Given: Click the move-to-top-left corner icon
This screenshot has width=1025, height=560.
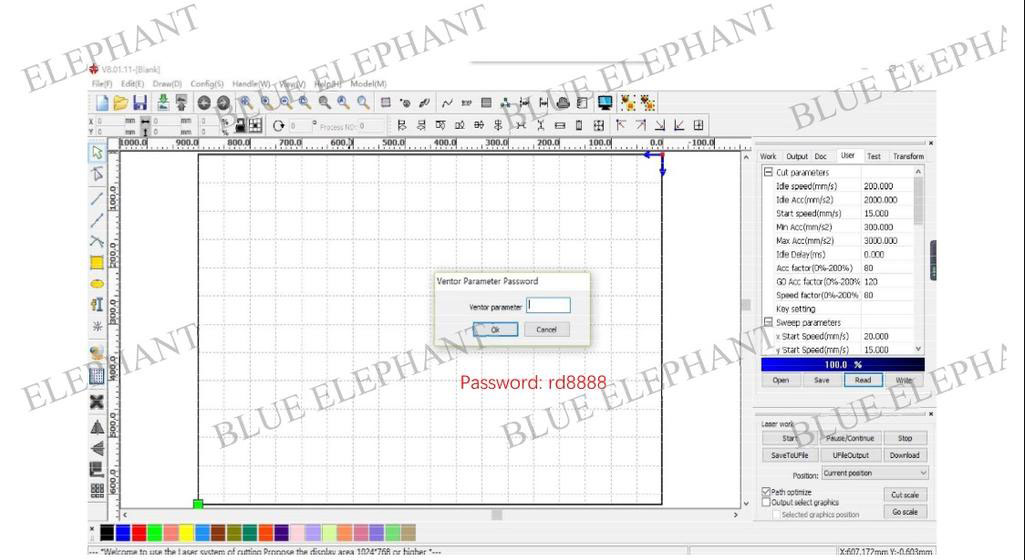Looking at the screenshot, I should [x=621, y=125].
